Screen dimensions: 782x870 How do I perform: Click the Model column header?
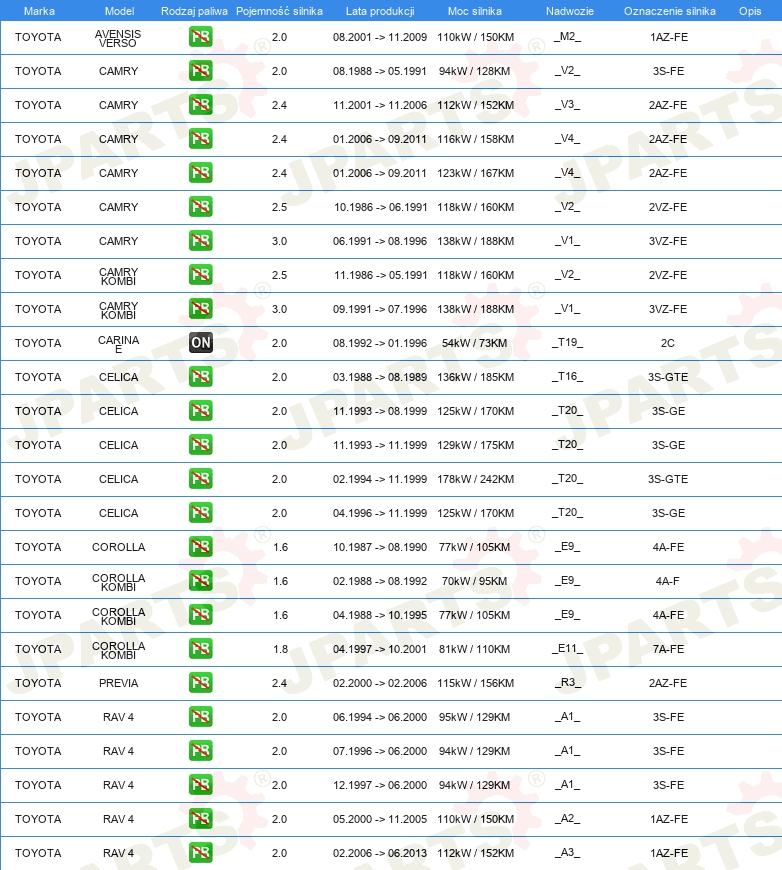click(119, 11)
